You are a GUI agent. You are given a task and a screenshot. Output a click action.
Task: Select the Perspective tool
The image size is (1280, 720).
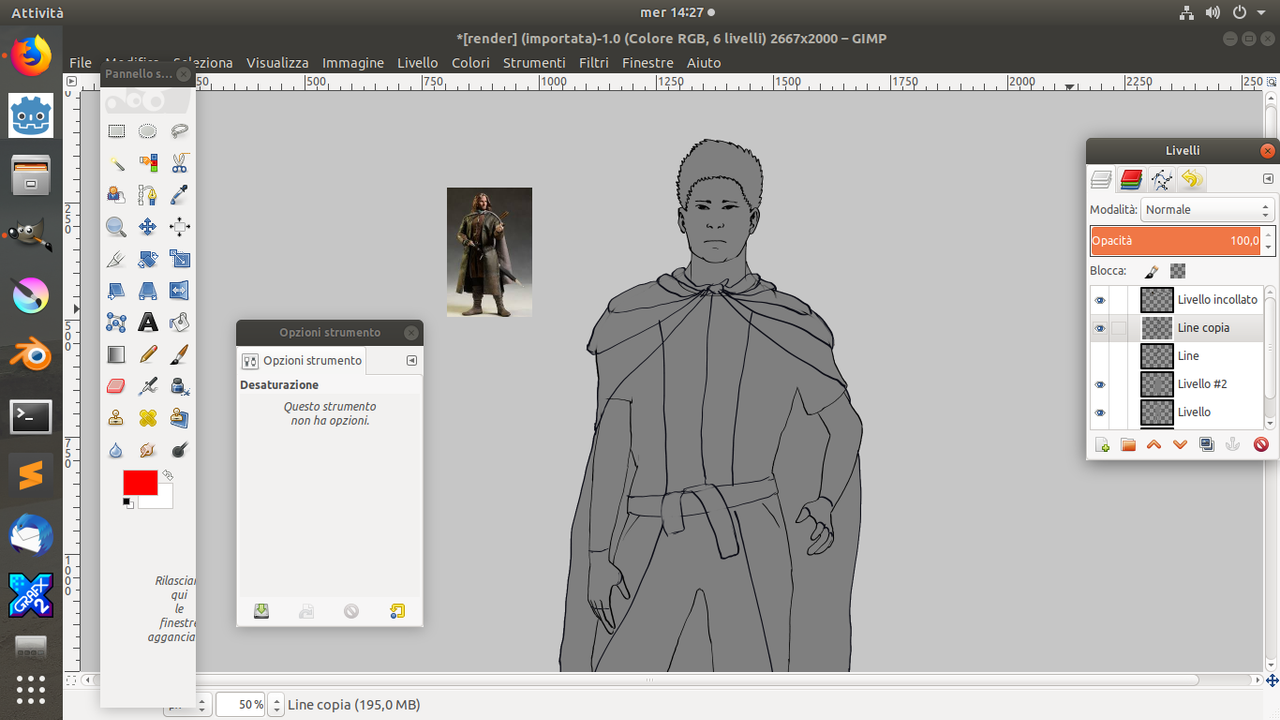click(148, 291)
